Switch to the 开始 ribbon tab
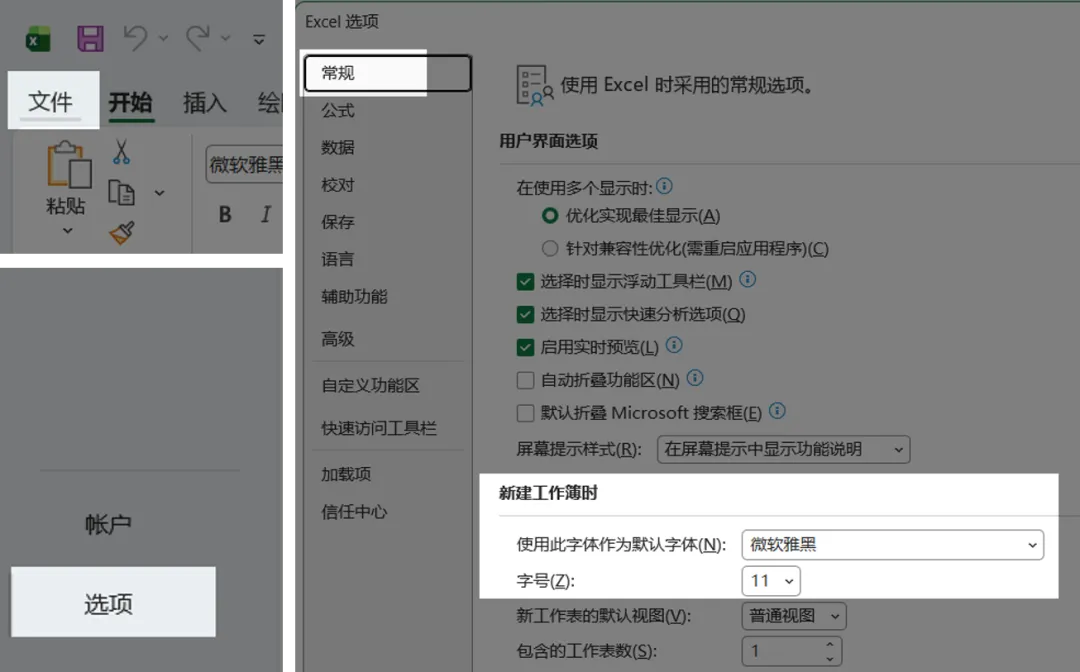The height and width of the screenshot is (672, 1080). click(130, 103)
